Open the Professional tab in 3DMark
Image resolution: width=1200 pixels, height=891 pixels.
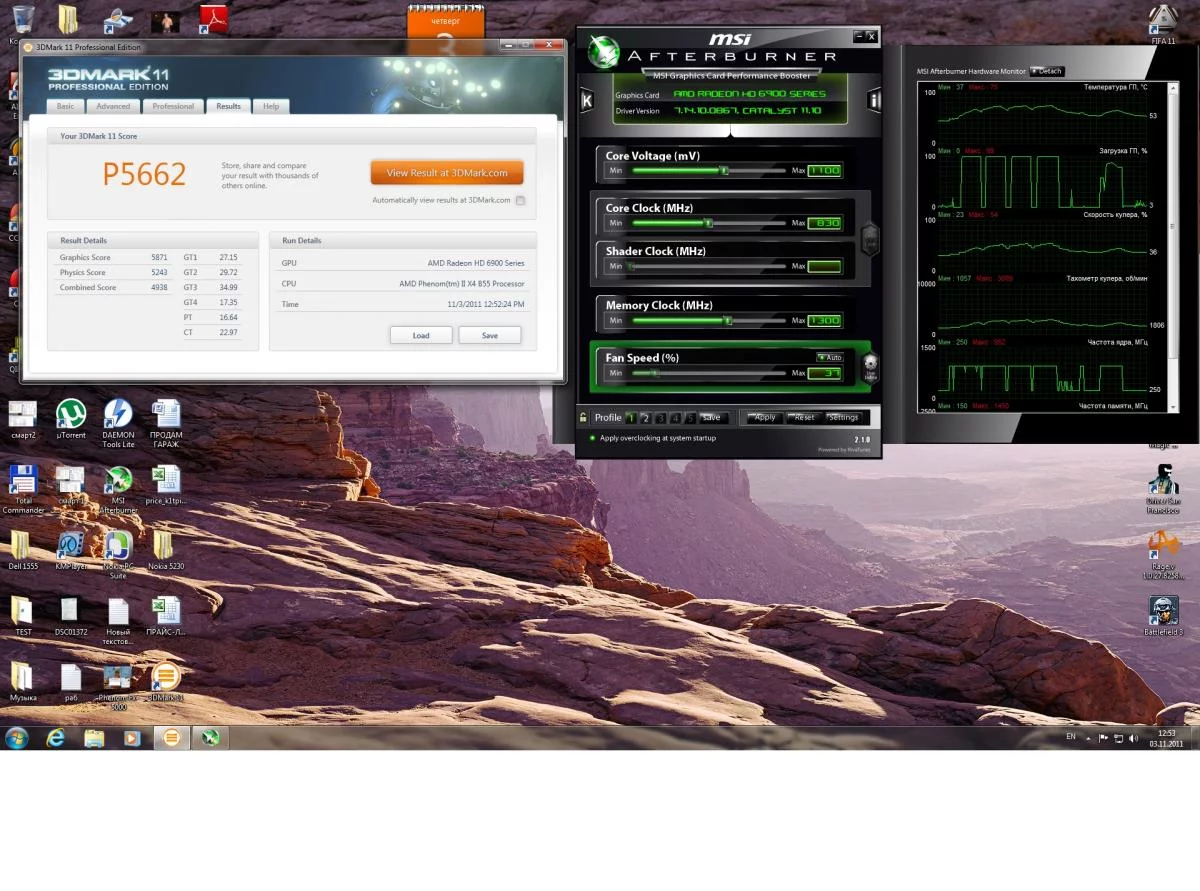point(173,106)
